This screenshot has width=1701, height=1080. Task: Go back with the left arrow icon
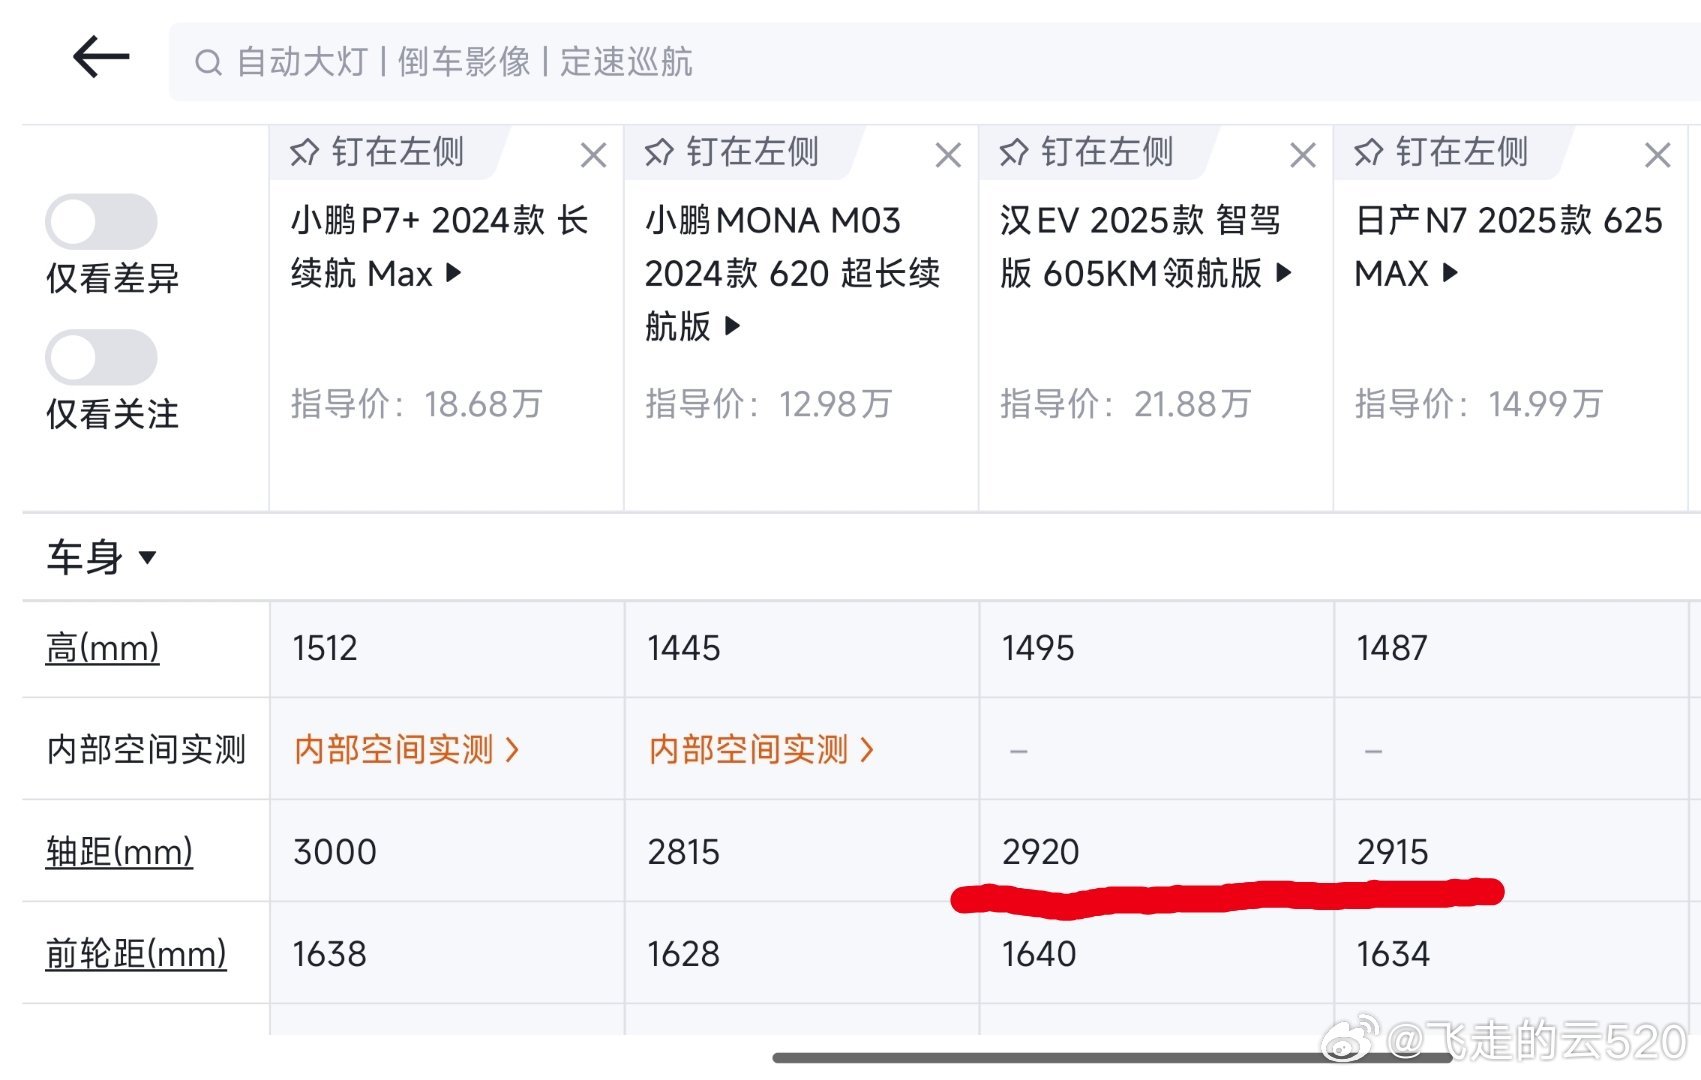(101, 57)
